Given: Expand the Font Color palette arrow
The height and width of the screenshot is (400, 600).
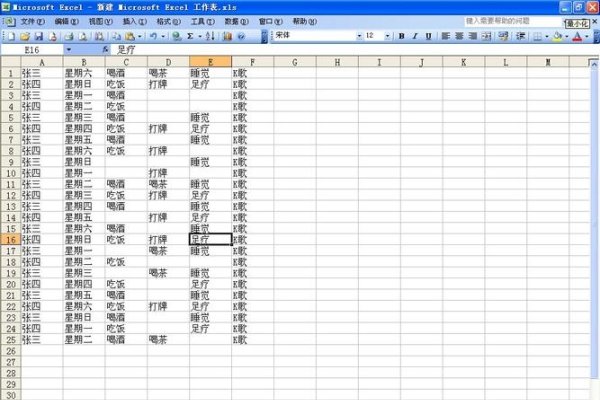Looking at the screenshot, I should 587,36.
